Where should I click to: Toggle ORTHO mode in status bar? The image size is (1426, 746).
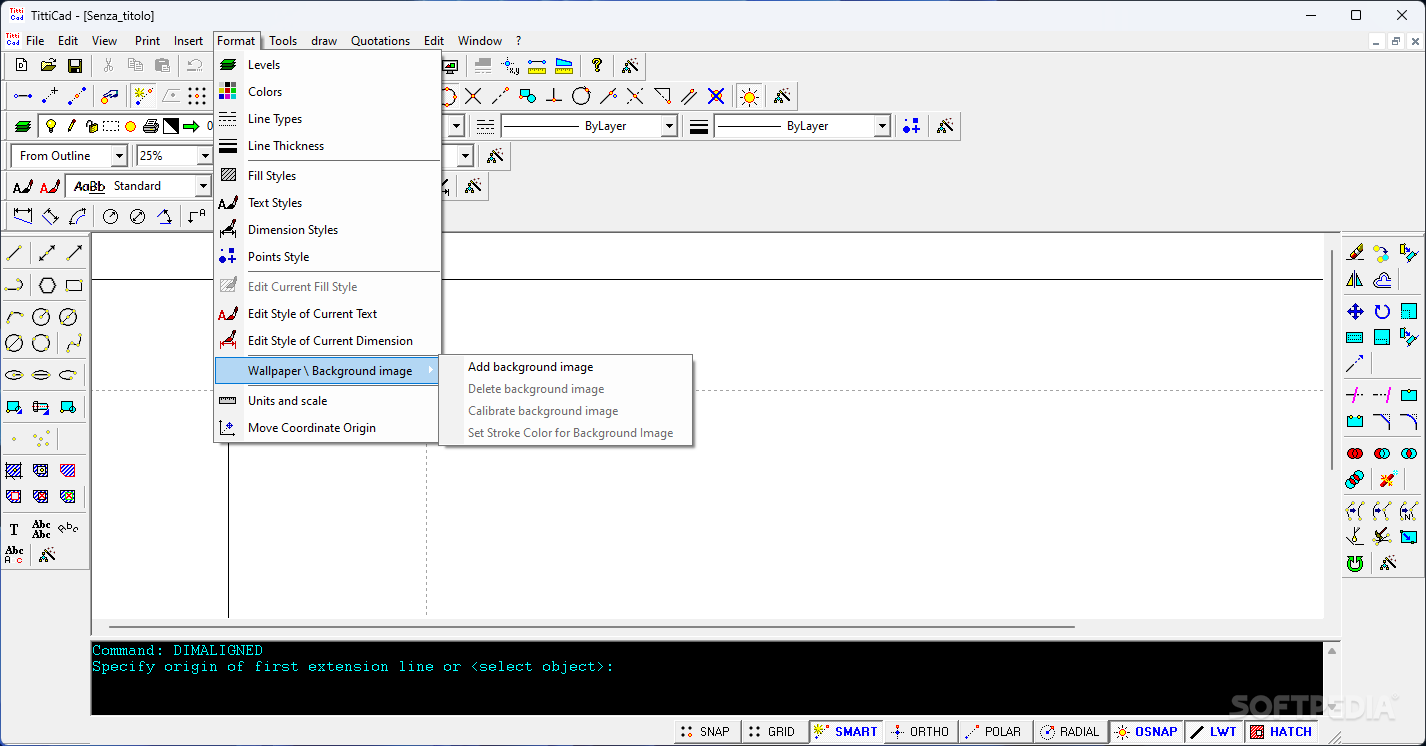pyautogui.click(x=920, y=732)
